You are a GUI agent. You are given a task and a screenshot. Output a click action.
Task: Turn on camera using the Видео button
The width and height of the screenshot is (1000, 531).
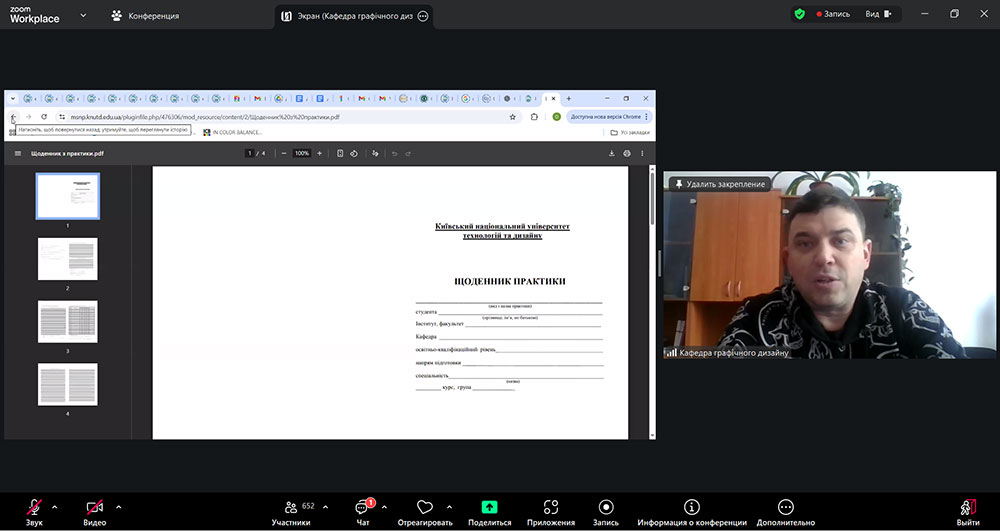(95, 509)
